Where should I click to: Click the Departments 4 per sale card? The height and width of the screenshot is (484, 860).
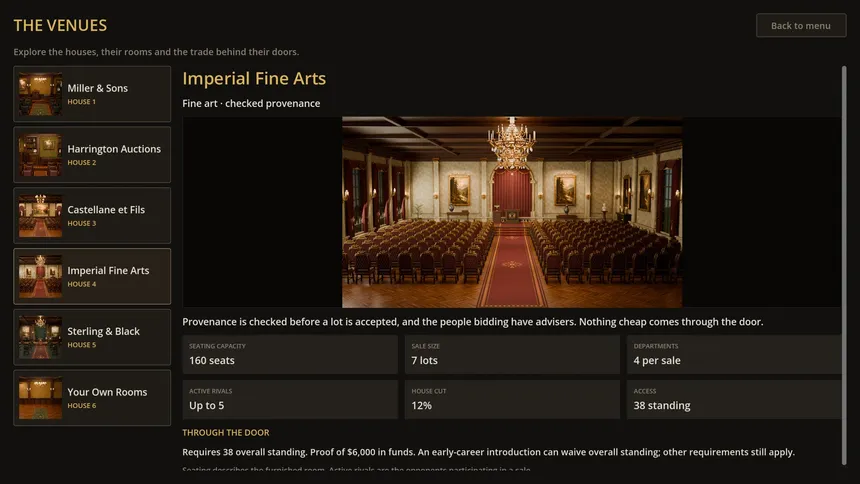pyautogui.click(x=734, y=354)
